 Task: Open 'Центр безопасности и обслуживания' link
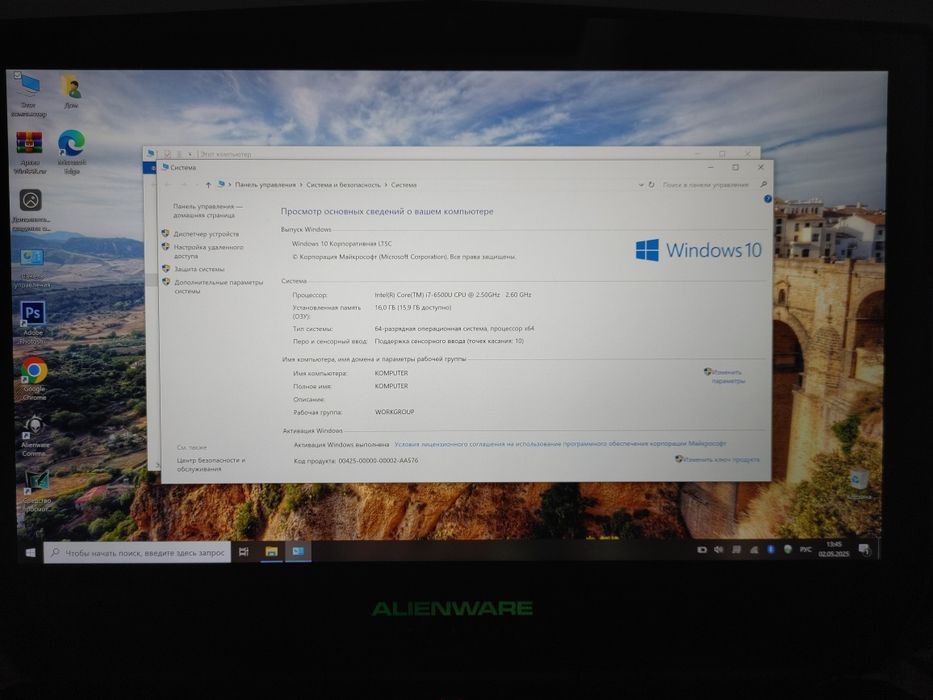click(x=211, y=464)
